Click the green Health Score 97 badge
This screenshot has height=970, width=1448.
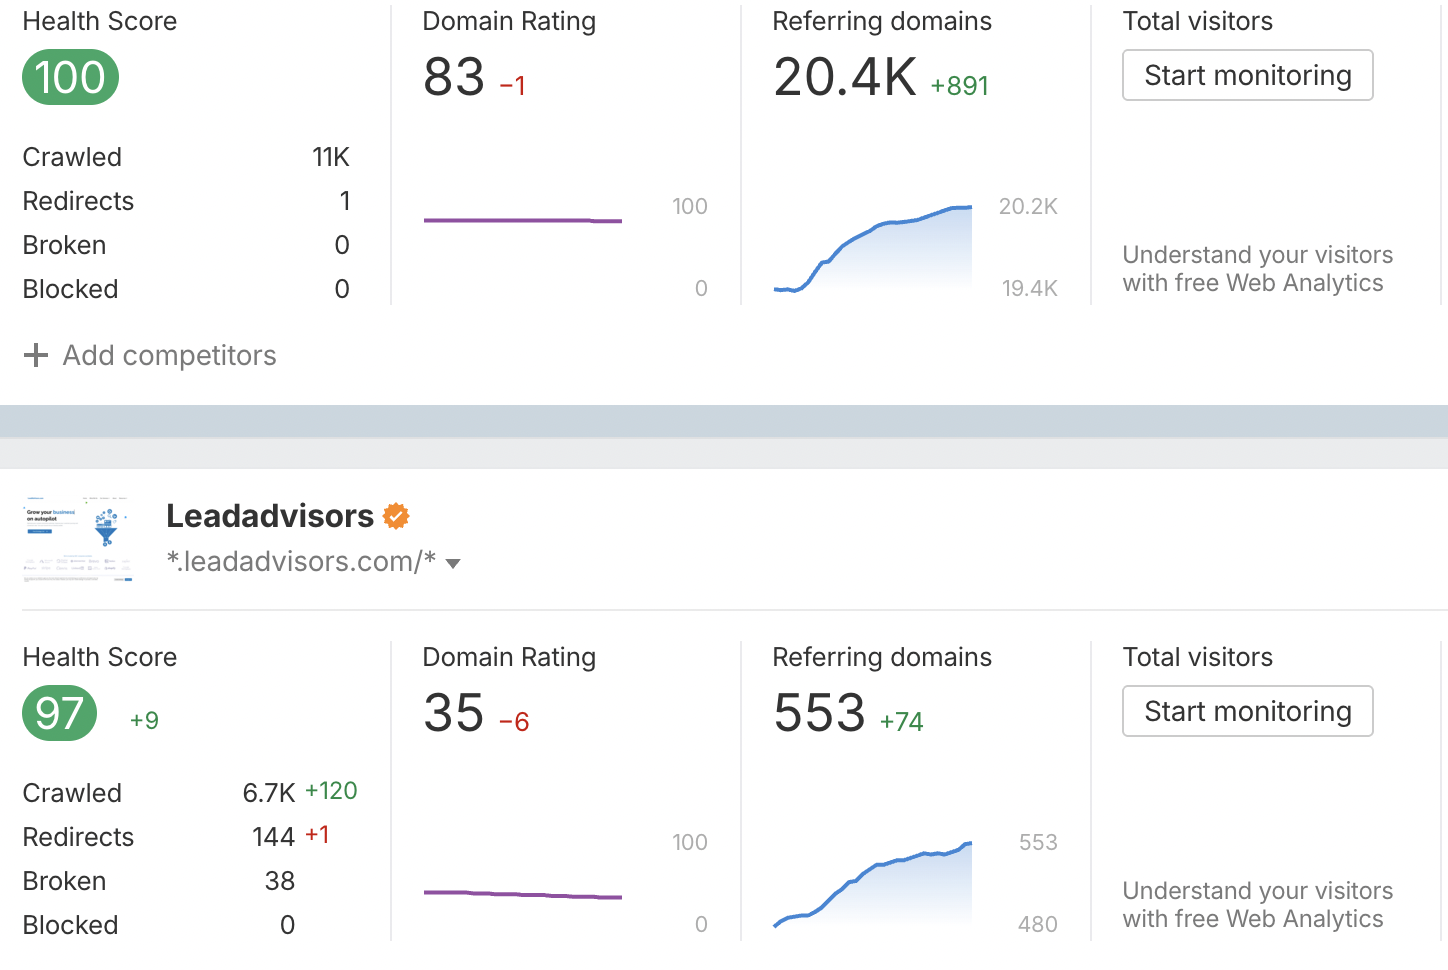point(60,714)
